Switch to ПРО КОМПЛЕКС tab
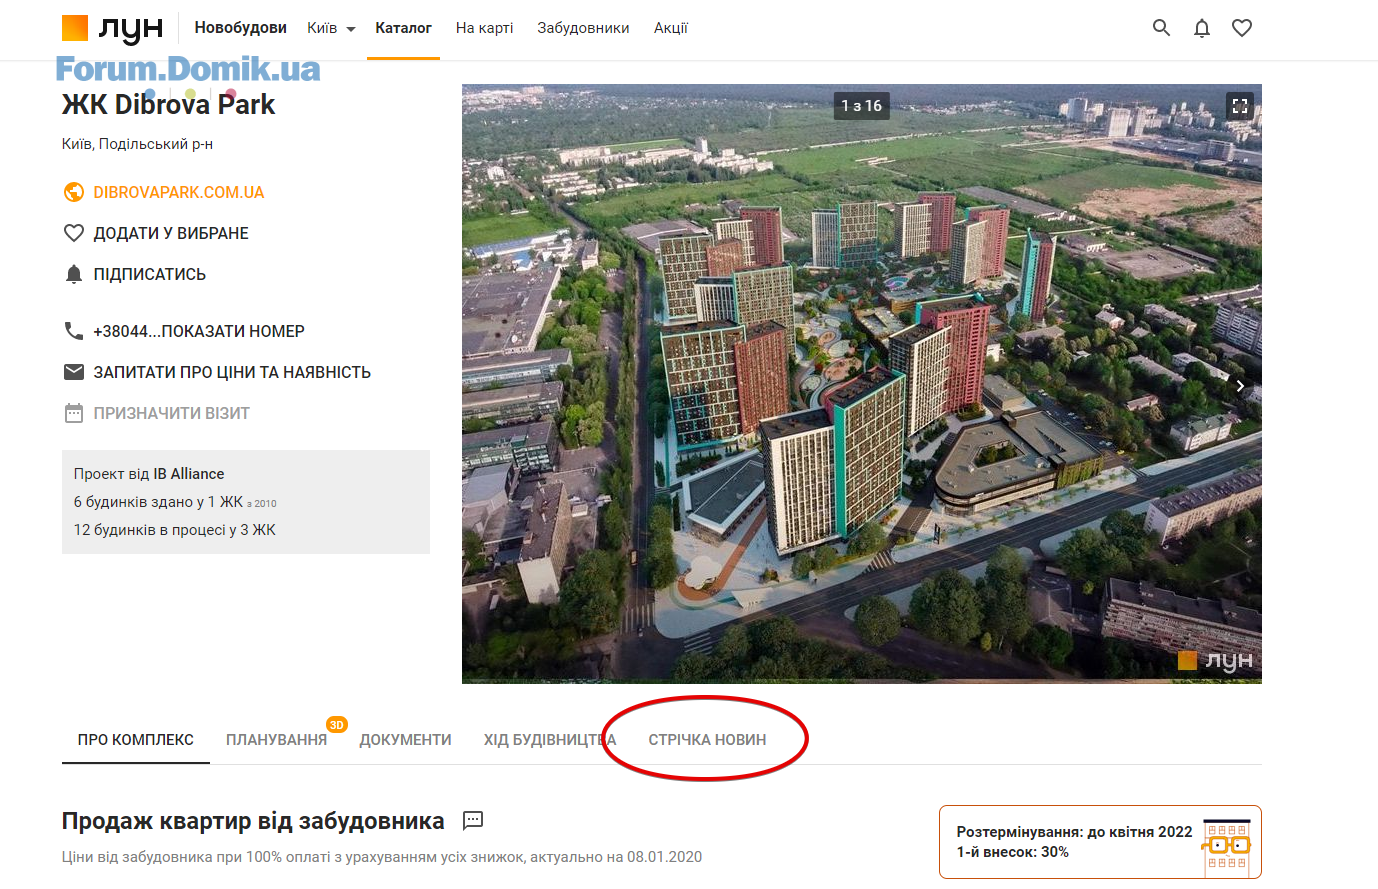Image resolution: width=1378 pixels, height=889 pixels. coord(136,740)
